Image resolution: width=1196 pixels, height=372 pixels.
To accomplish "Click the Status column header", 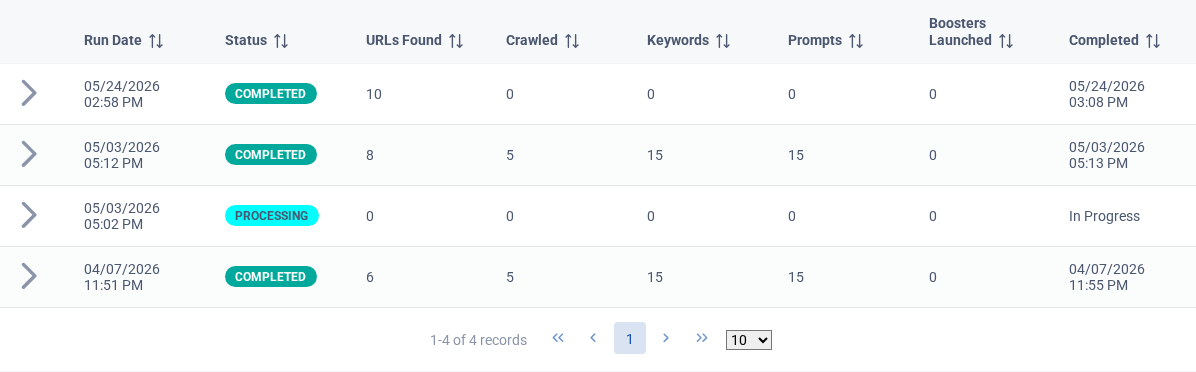I will [x=246, y=41].
